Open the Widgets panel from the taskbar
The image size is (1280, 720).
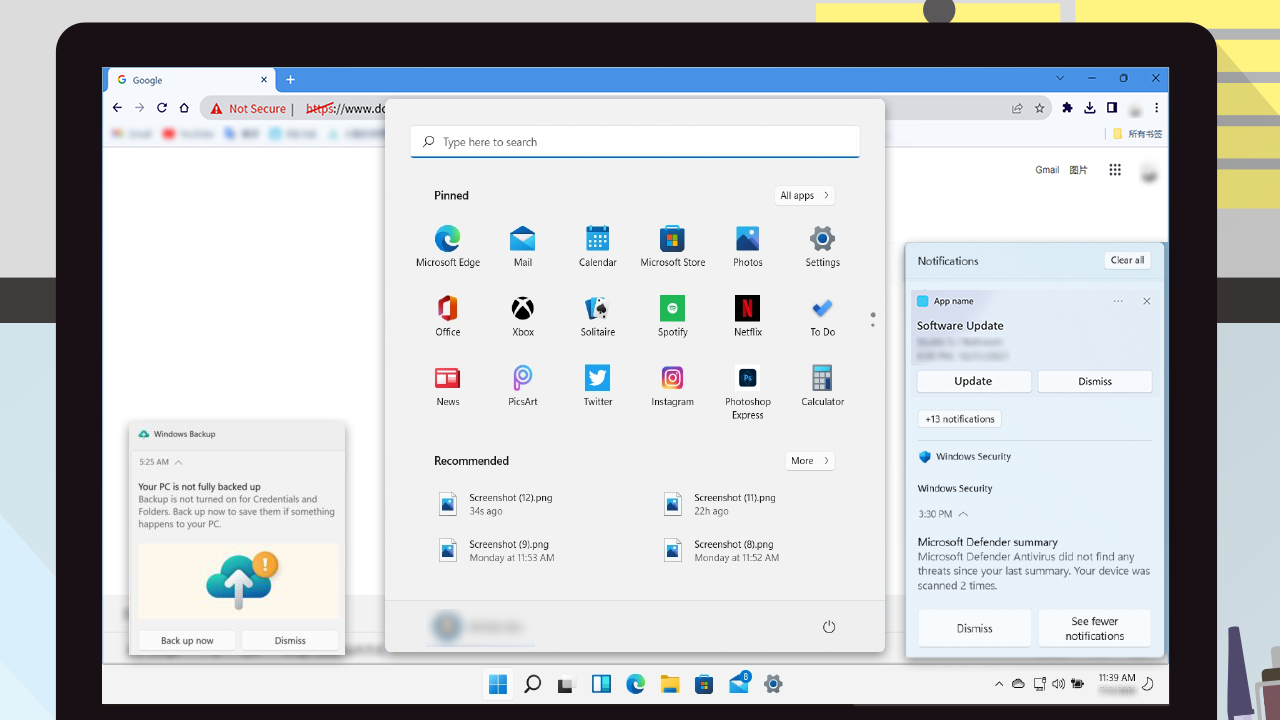601,684
